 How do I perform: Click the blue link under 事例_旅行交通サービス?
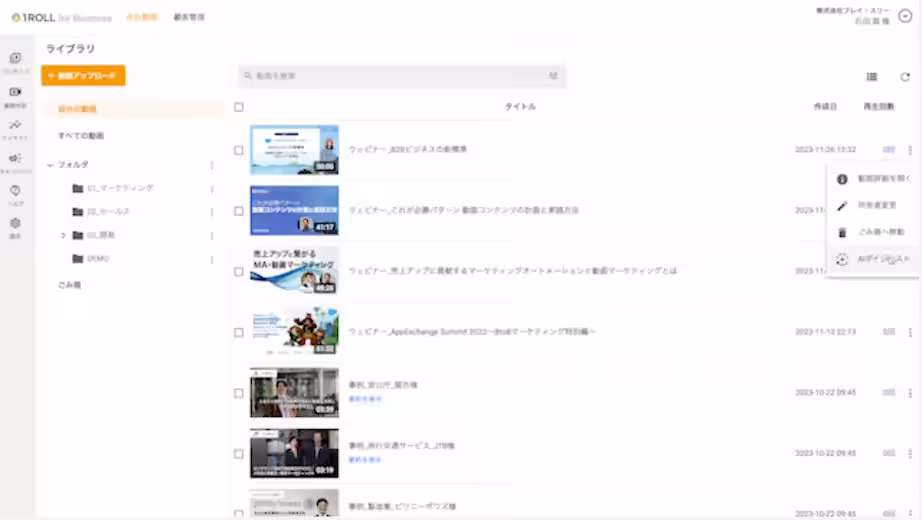[365, 459]
